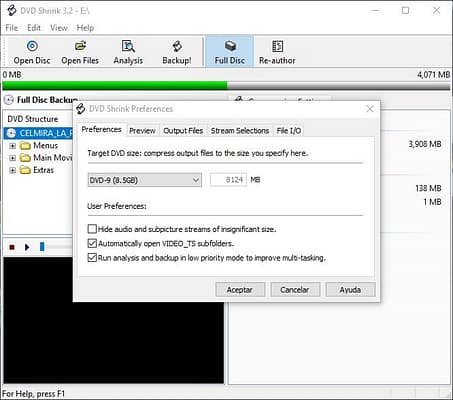This screenshot has width=453, height=400.
Task: Switch to the Stream Selections tab
Action: tap(240, 131)
